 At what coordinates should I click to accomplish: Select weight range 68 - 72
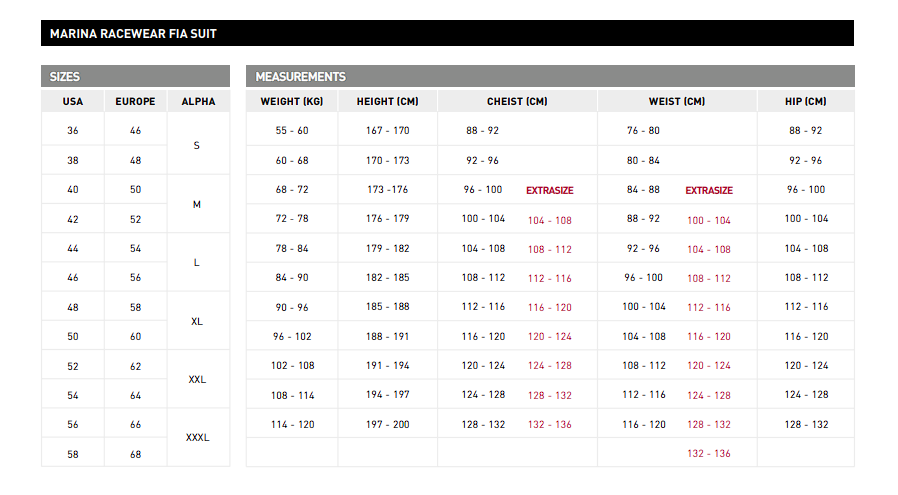[292, 190]
